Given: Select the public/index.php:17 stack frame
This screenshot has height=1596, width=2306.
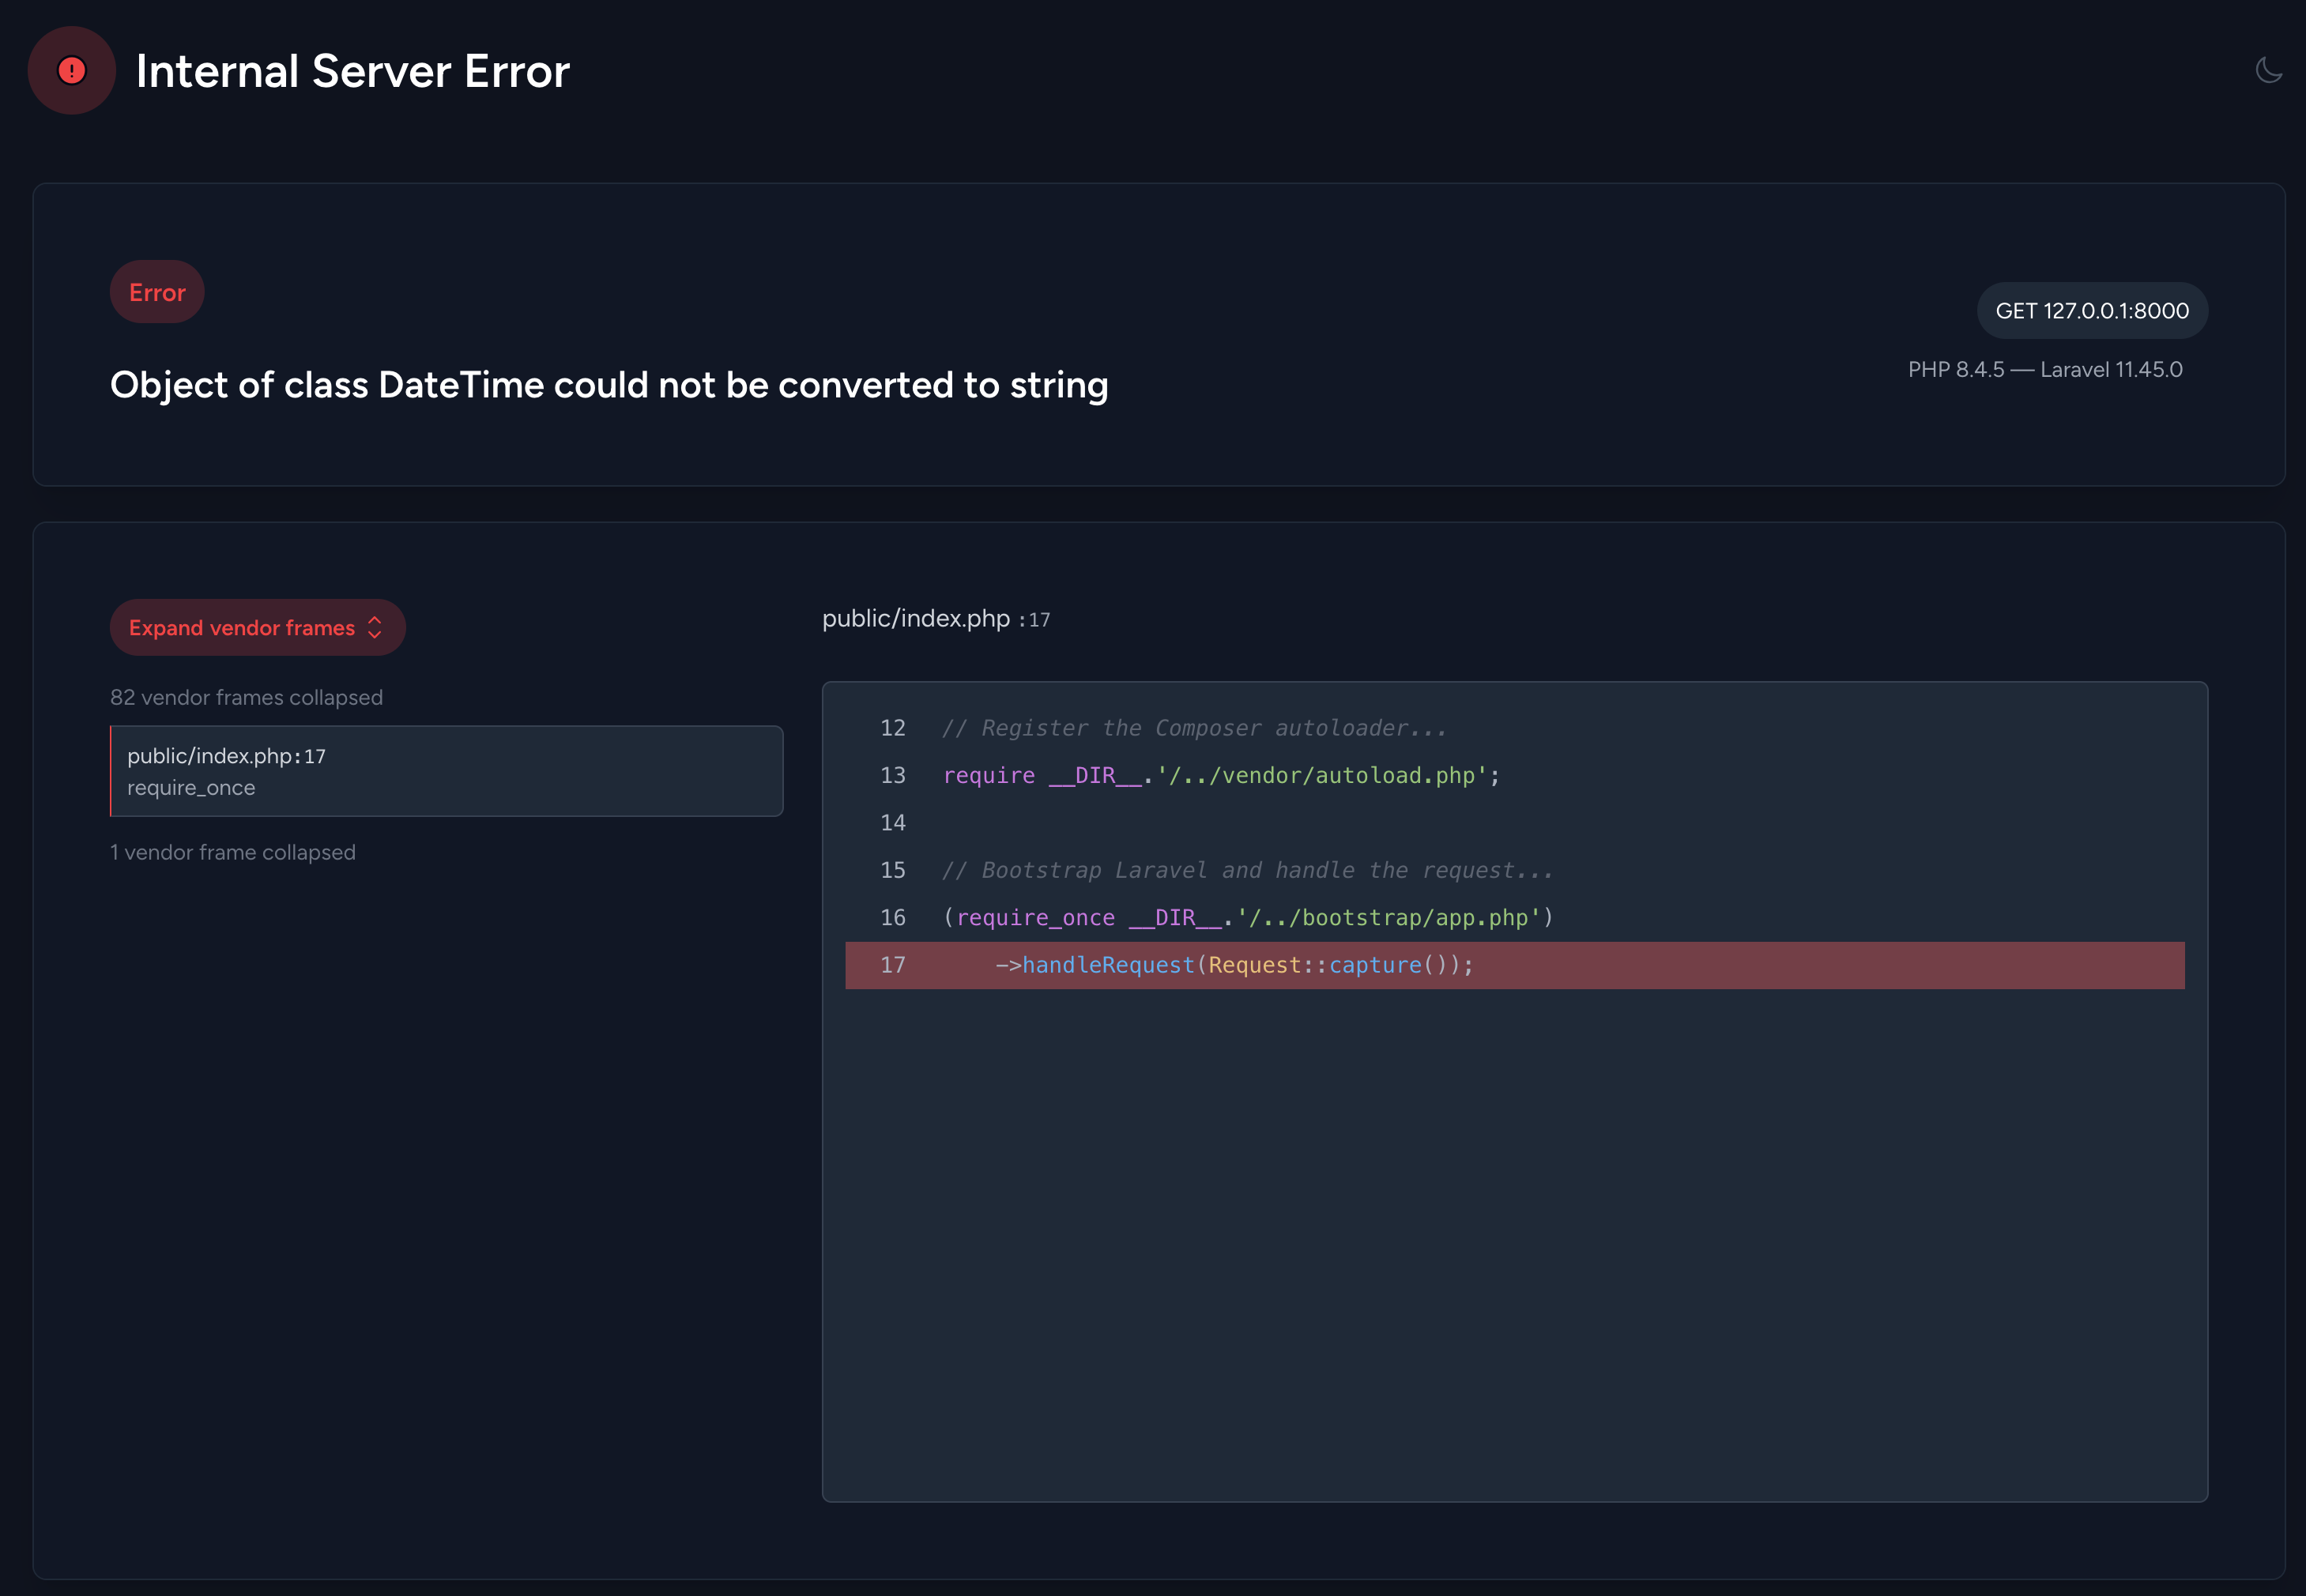Looking at the screenshot, I should coord(446,770).
